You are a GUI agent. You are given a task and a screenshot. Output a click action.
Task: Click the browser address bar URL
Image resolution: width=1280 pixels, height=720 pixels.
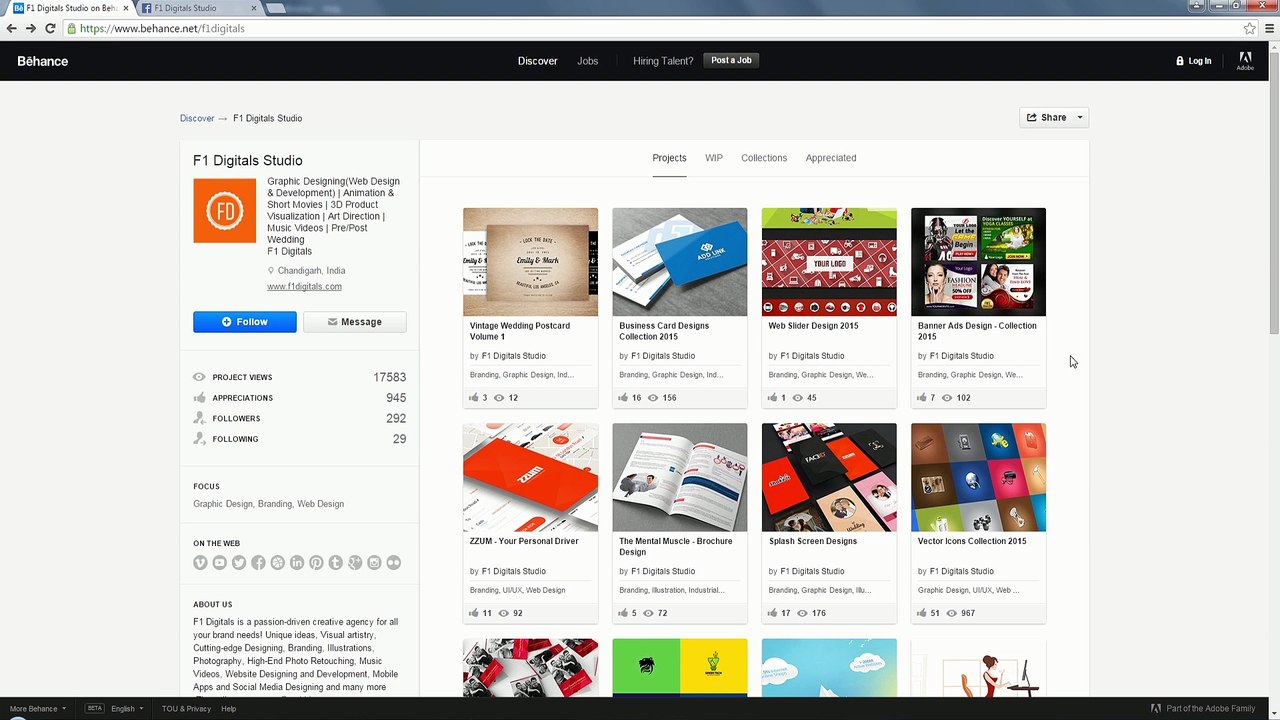click(162, 28)
